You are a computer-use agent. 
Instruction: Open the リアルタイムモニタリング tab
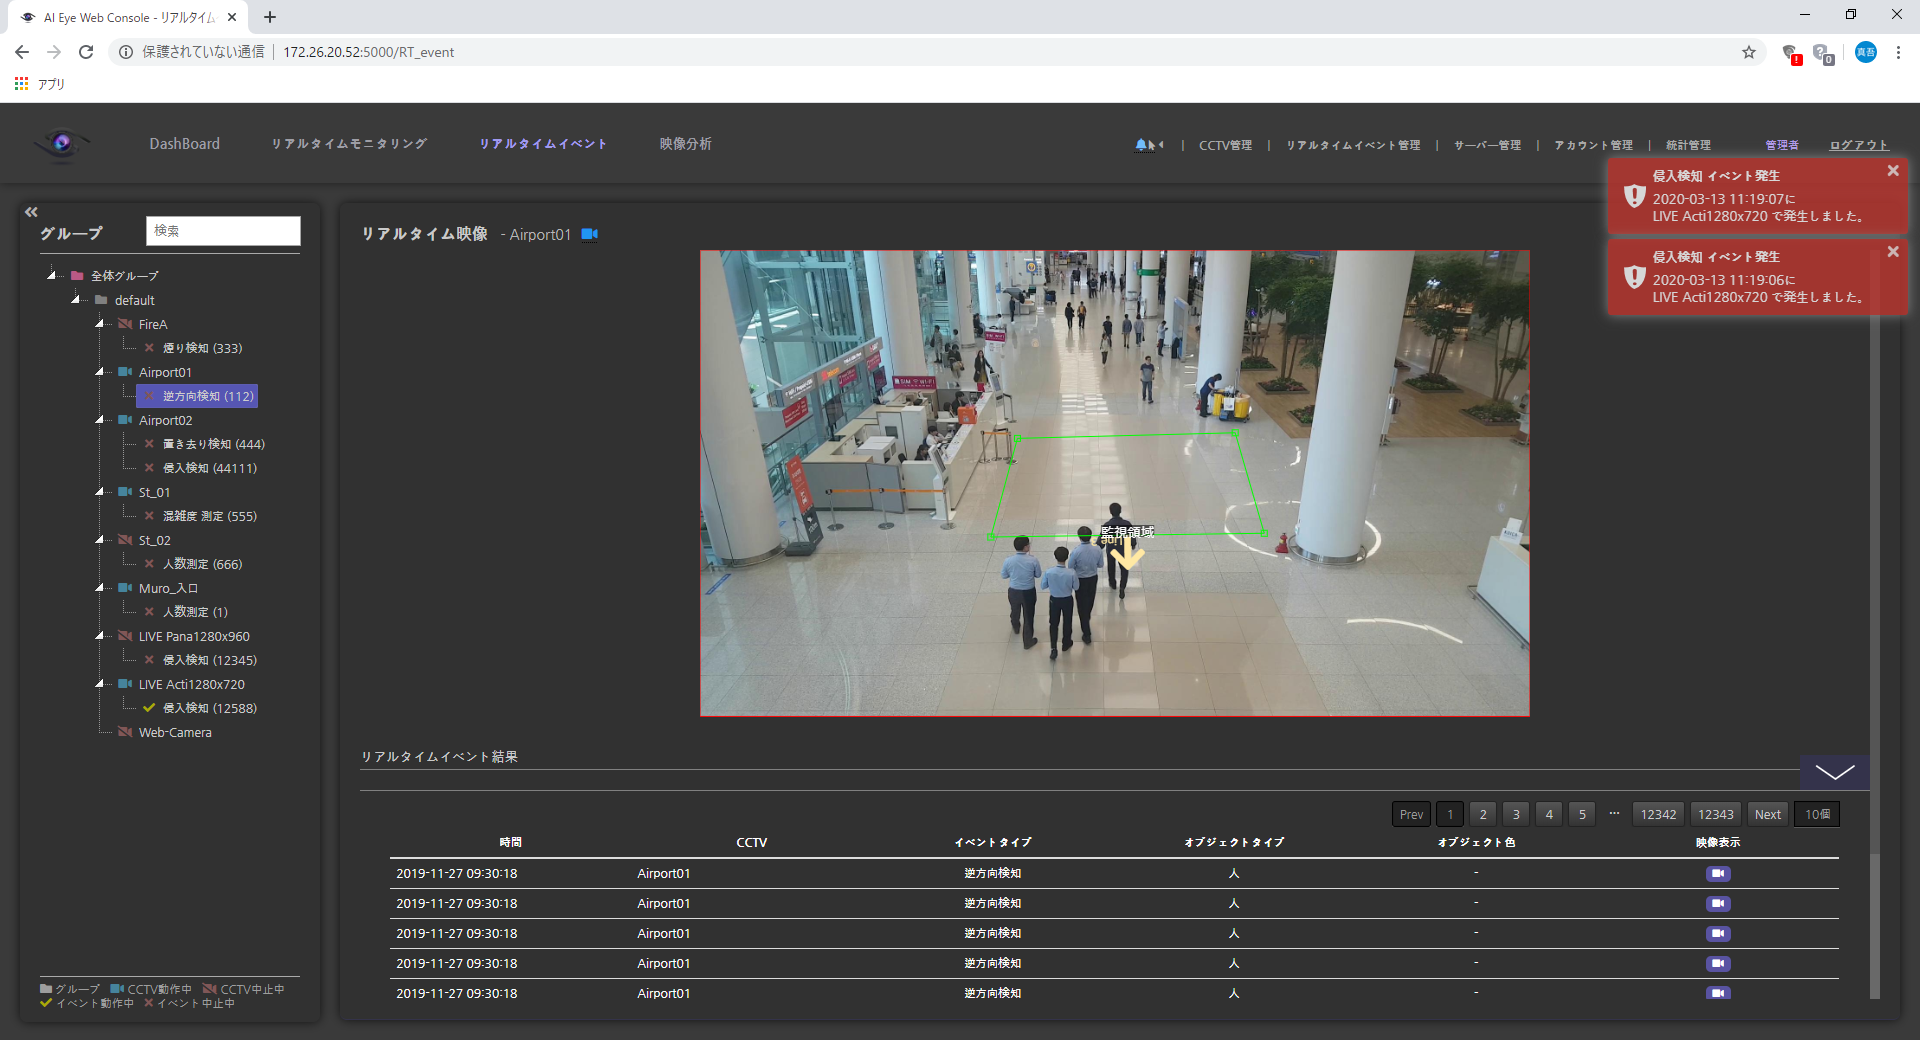349,144
